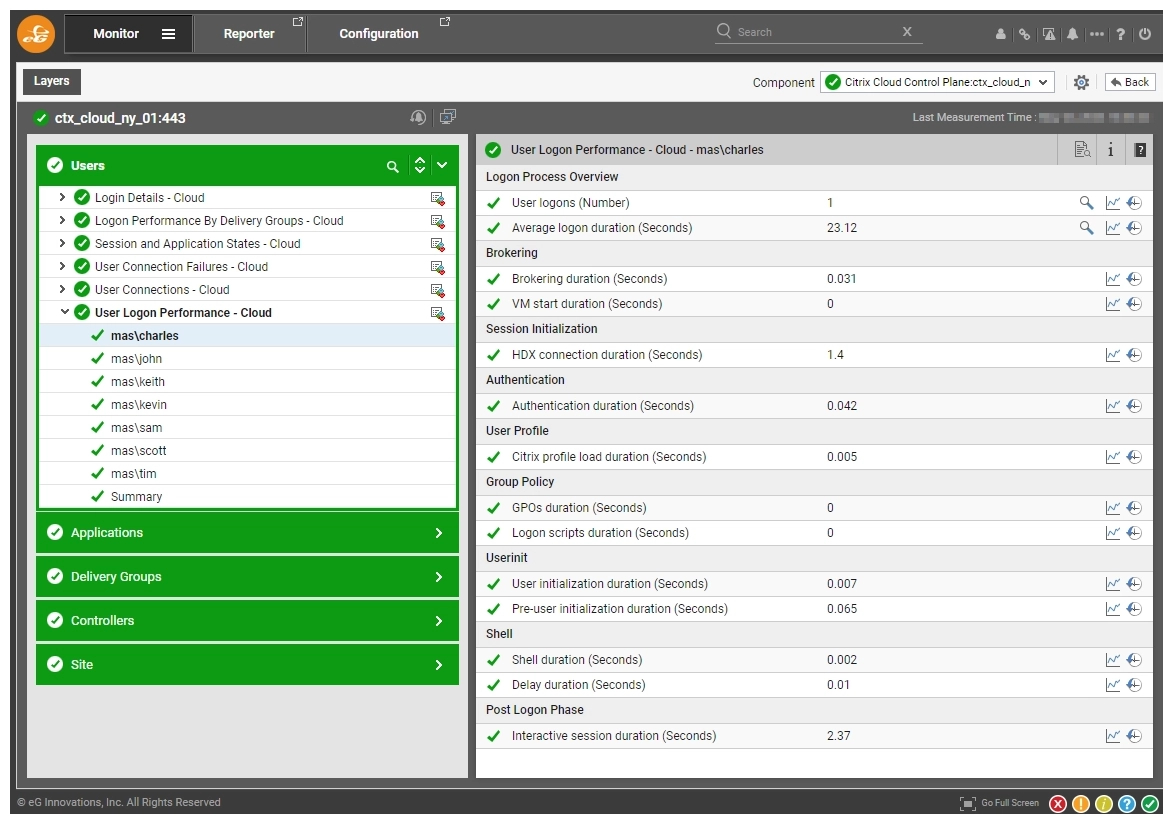Screen dimensions: 1173x824
Task: Expand Logon Performance By Delivery Groups - Cloud
Action: pos(62,221)
